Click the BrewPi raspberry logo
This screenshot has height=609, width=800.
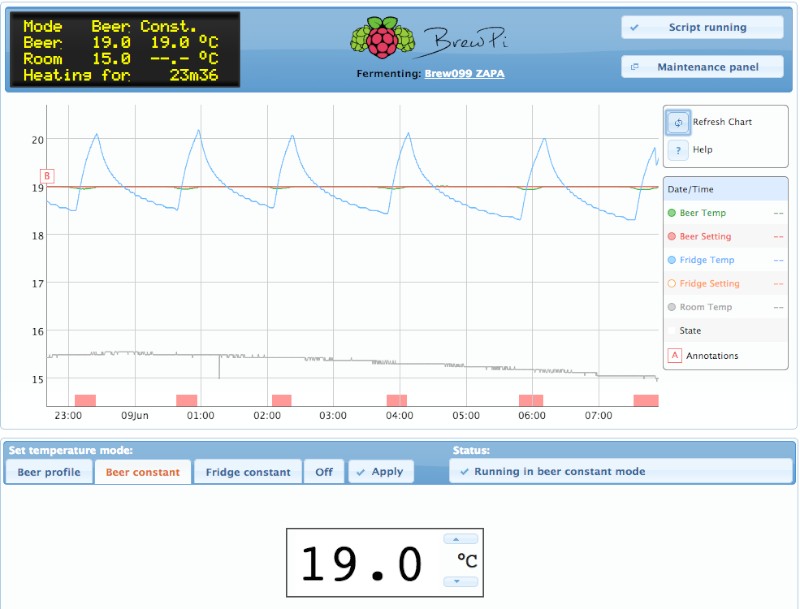coord(382,37)
